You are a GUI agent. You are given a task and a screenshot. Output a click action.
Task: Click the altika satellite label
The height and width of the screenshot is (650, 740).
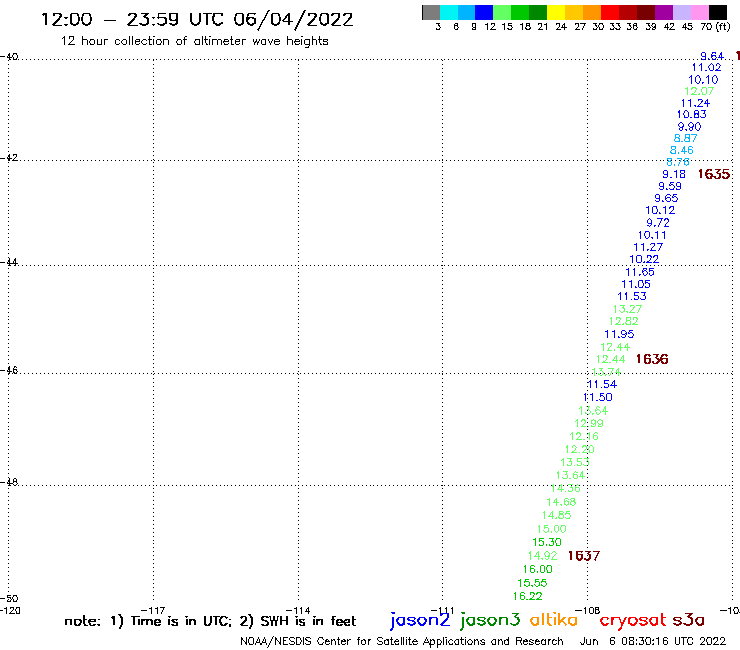pos(554,619)
